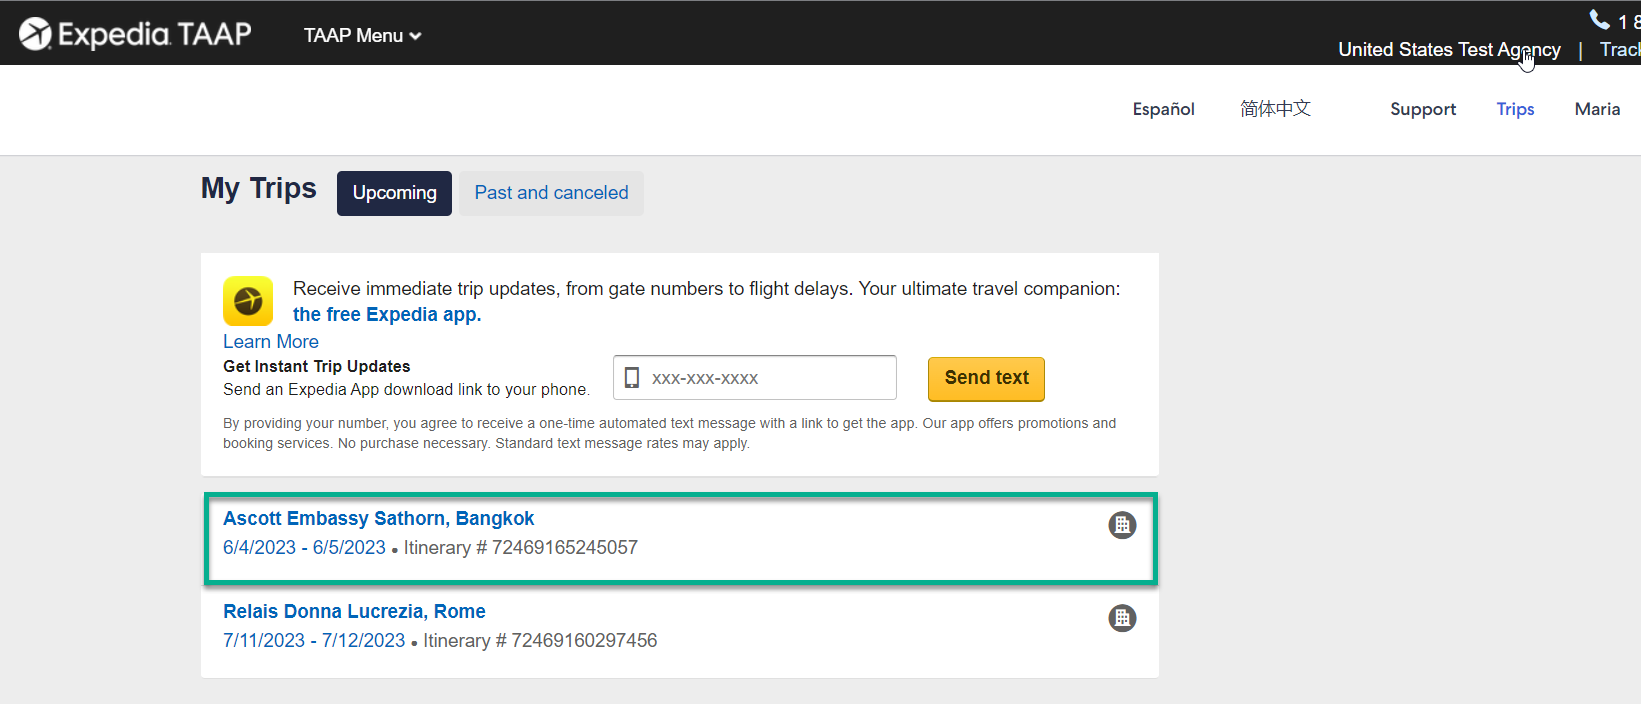Screen dimensions: 1641x704
Task: Click the Send text button
Action: pyautogui.click(x=986, y=378)
